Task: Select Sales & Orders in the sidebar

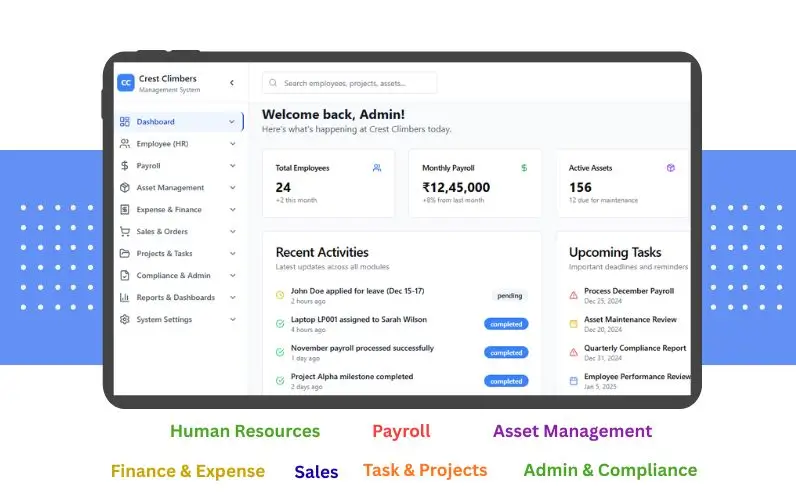Action: (x=178, y=231)
